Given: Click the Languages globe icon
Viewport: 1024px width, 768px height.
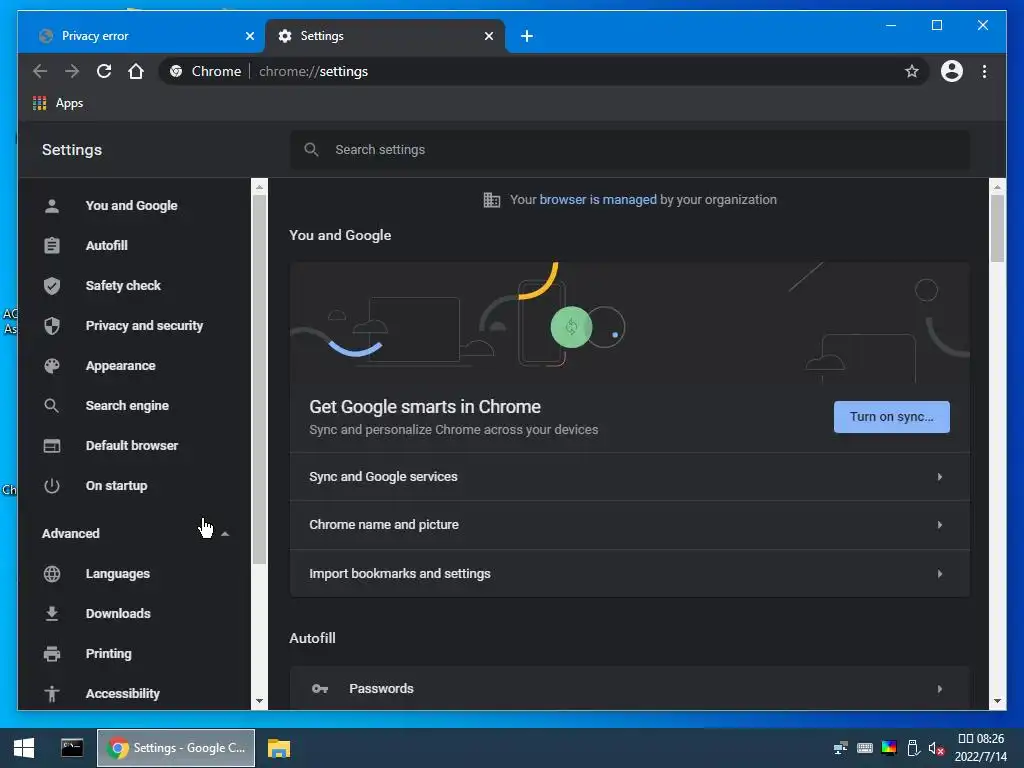Looking at the screenshot, I should coord(52,573).
